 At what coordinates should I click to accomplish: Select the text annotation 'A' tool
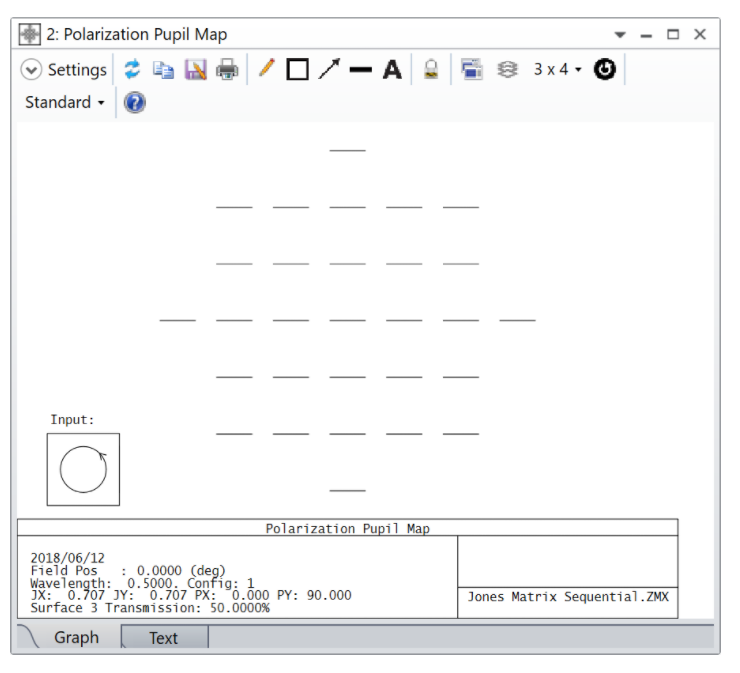(x=392, y=69)
